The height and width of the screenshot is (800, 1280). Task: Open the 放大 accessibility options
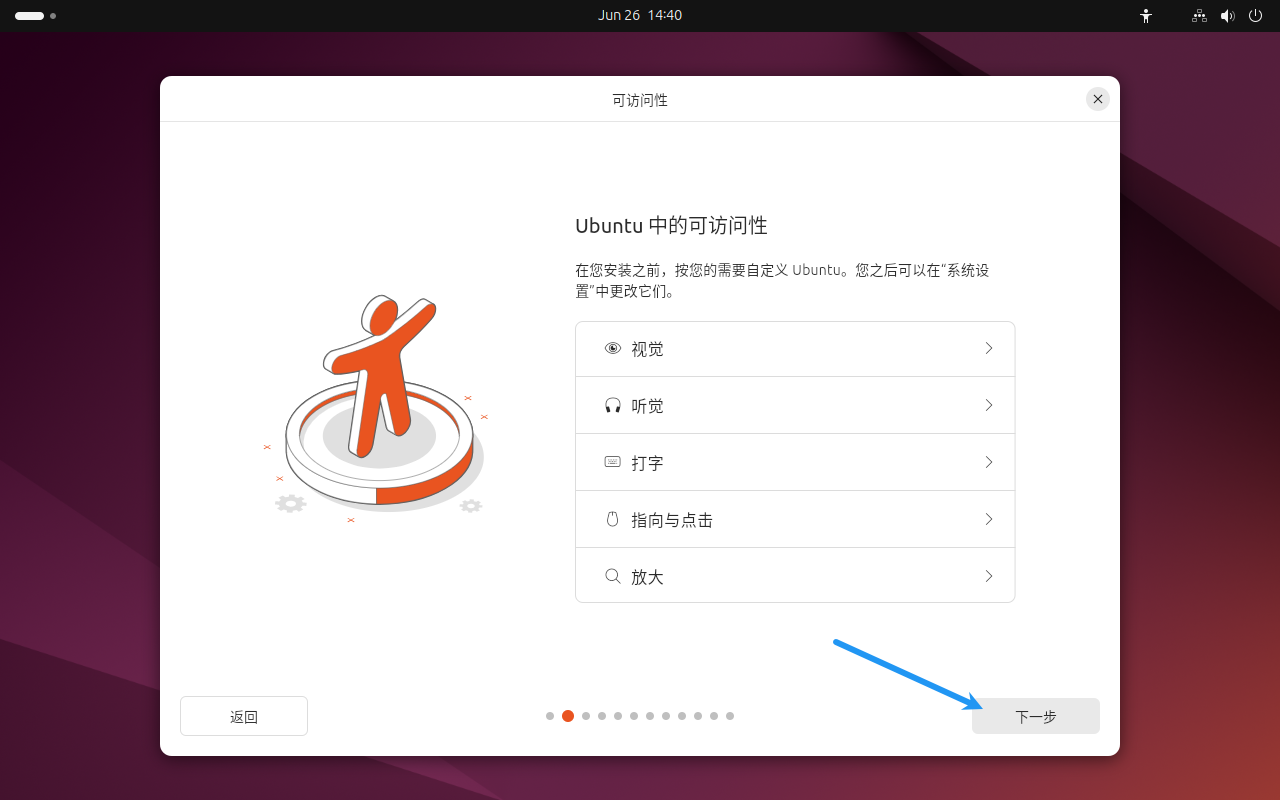pyautogui.click(x=795, y=576)
